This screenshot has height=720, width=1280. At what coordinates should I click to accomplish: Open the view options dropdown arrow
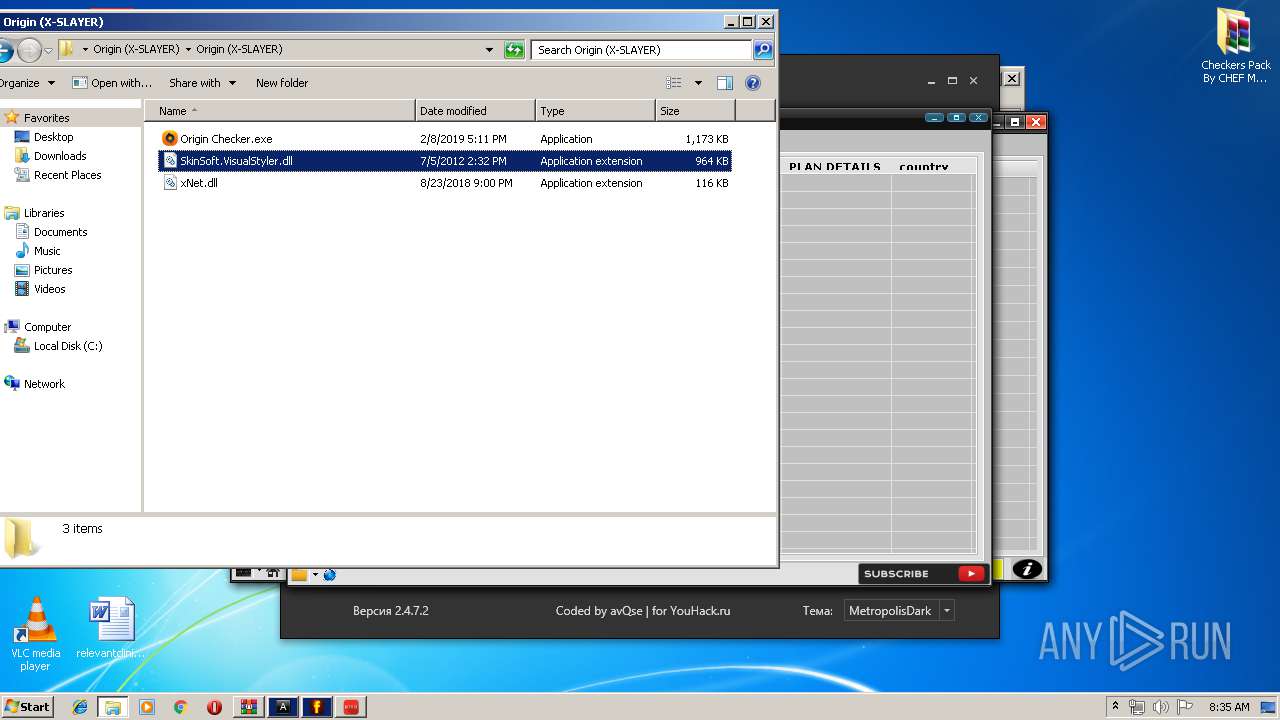(x=698, y=83)
